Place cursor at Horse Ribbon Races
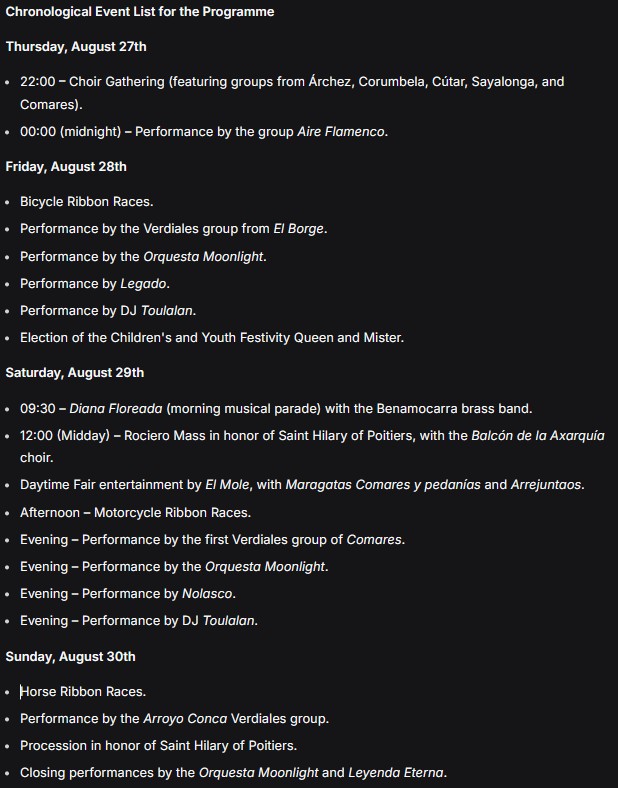Image resolution: width=618 pixels, height=788 pixels. tap(83, 692)
